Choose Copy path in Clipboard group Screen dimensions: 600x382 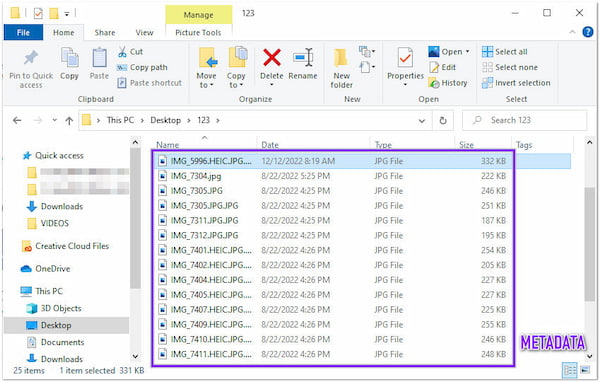point(142,67)
